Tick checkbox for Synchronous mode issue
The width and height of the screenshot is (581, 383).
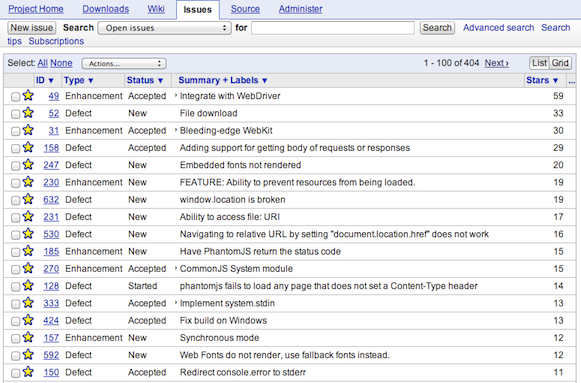tap(15, 339)
